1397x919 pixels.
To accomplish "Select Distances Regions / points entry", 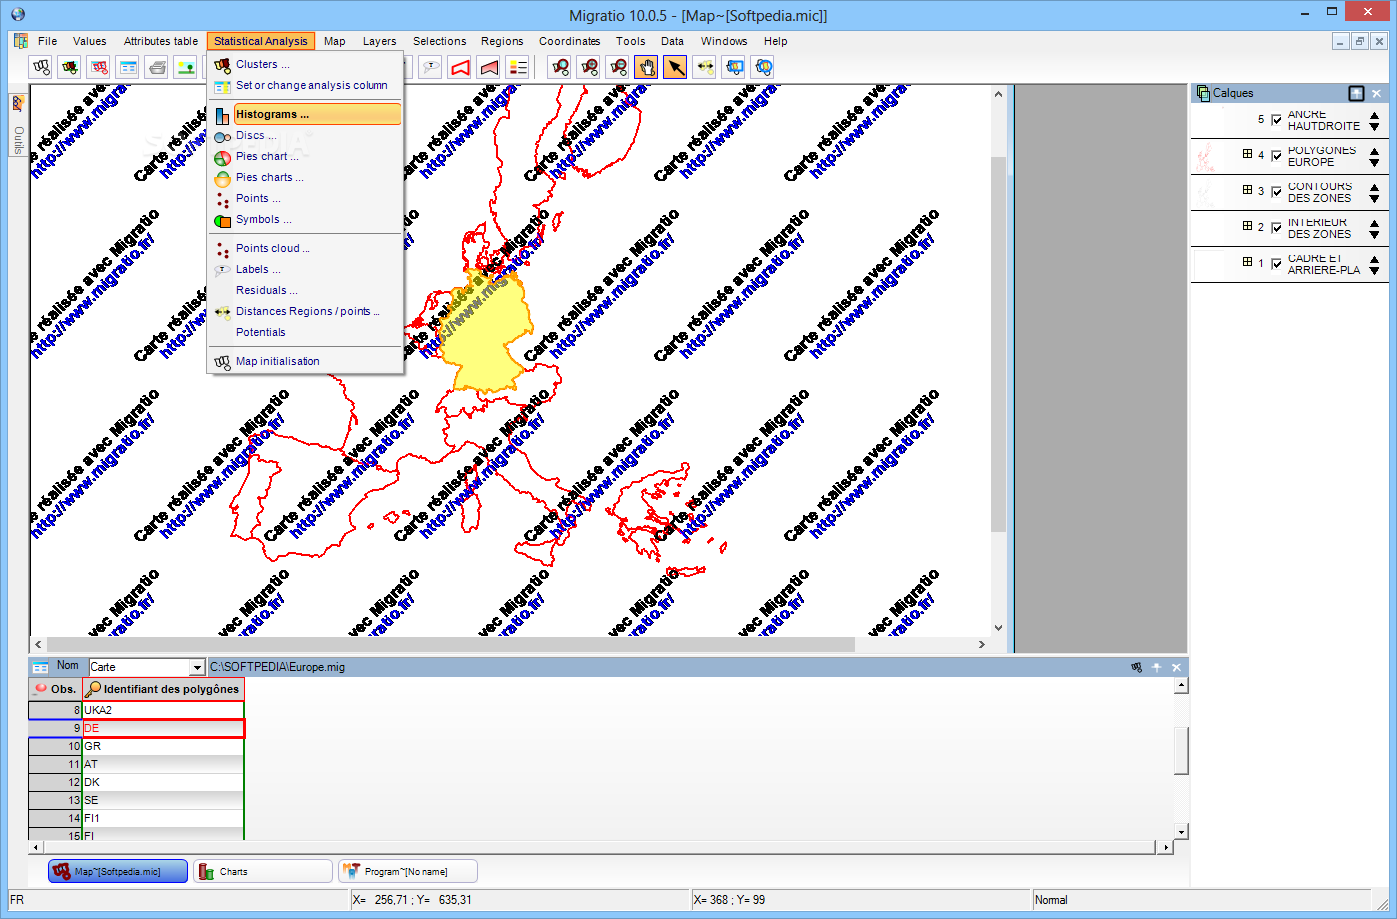I will pyautogui.click(x=306, y=311).
